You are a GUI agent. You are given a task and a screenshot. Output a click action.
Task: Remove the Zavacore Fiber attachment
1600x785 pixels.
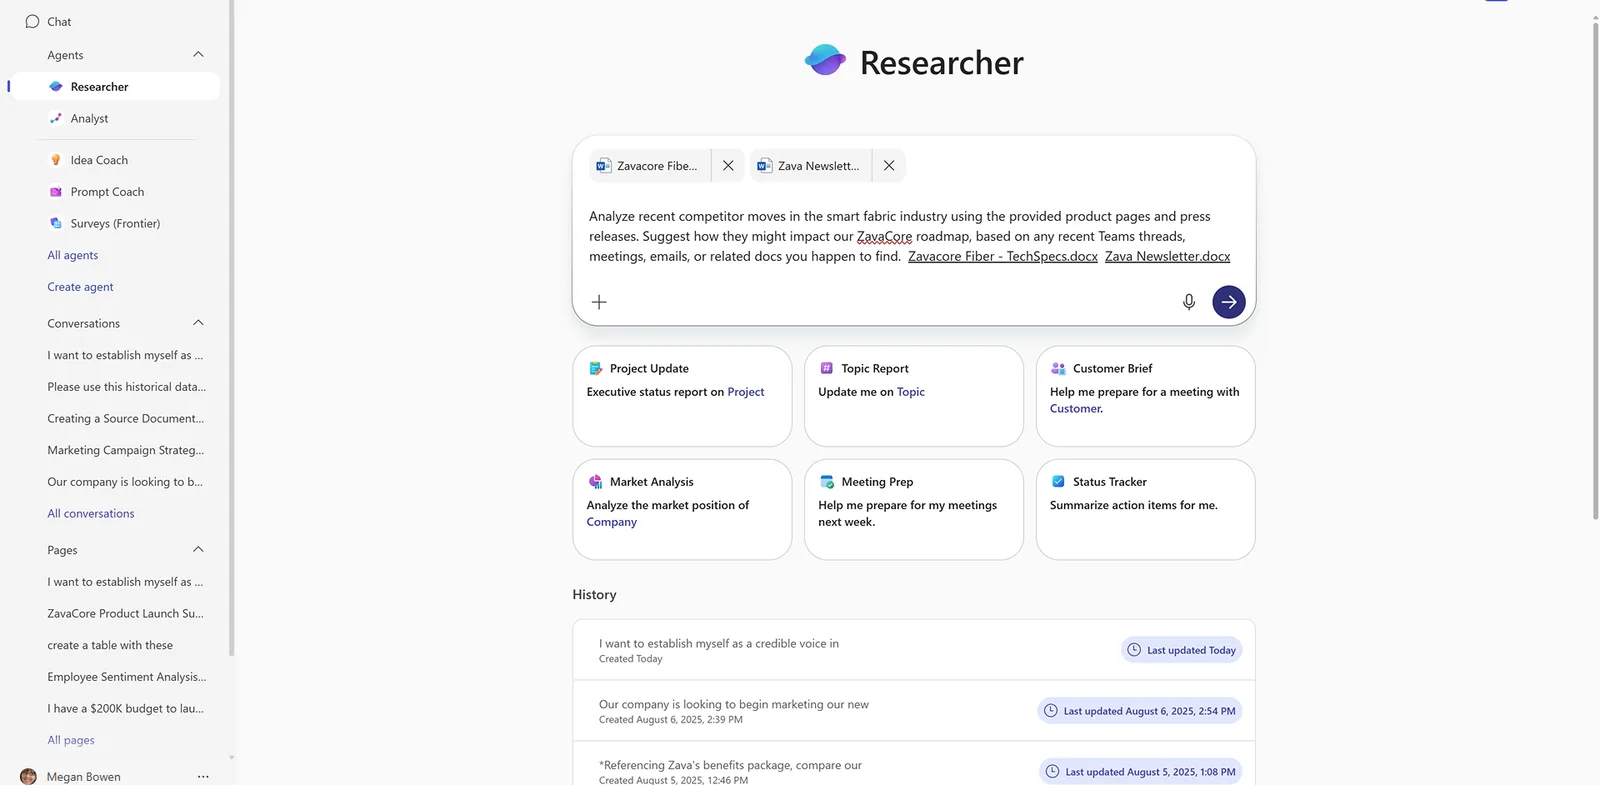tap(728, 166)
